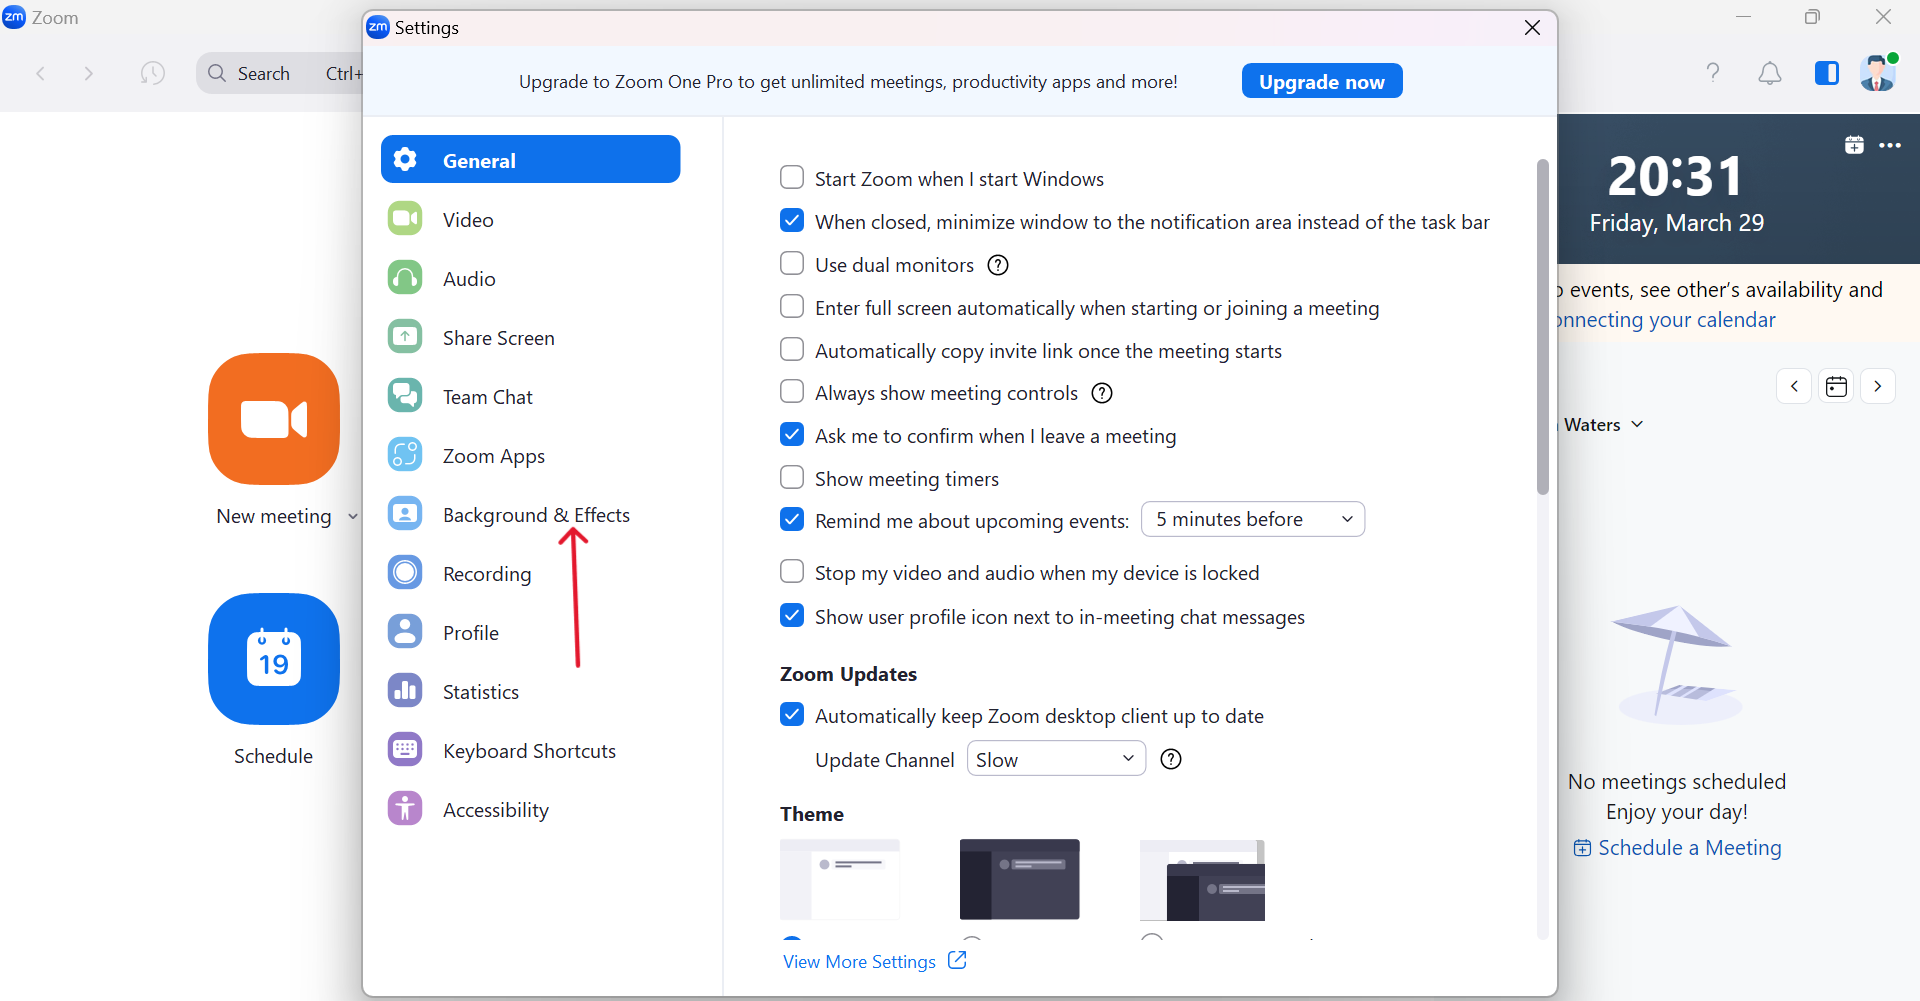Open the user profile avatar

click(1879, 73)
